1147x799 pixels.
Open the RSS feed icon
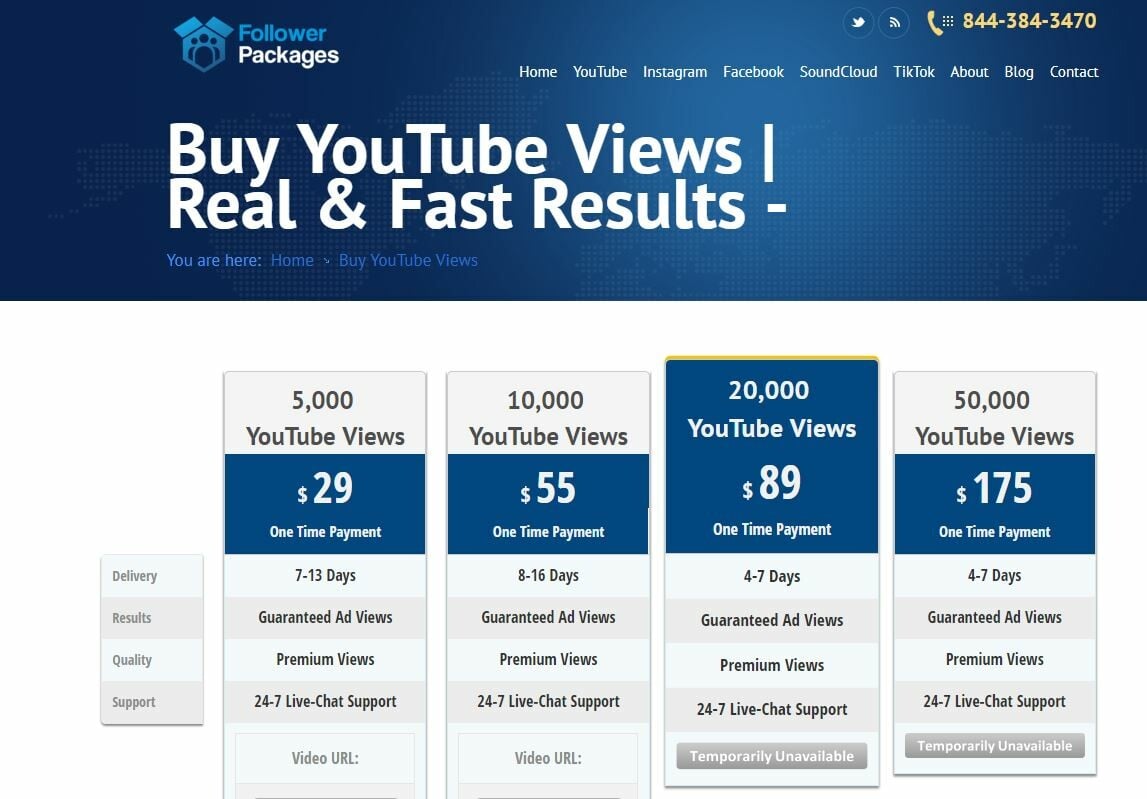894,22
